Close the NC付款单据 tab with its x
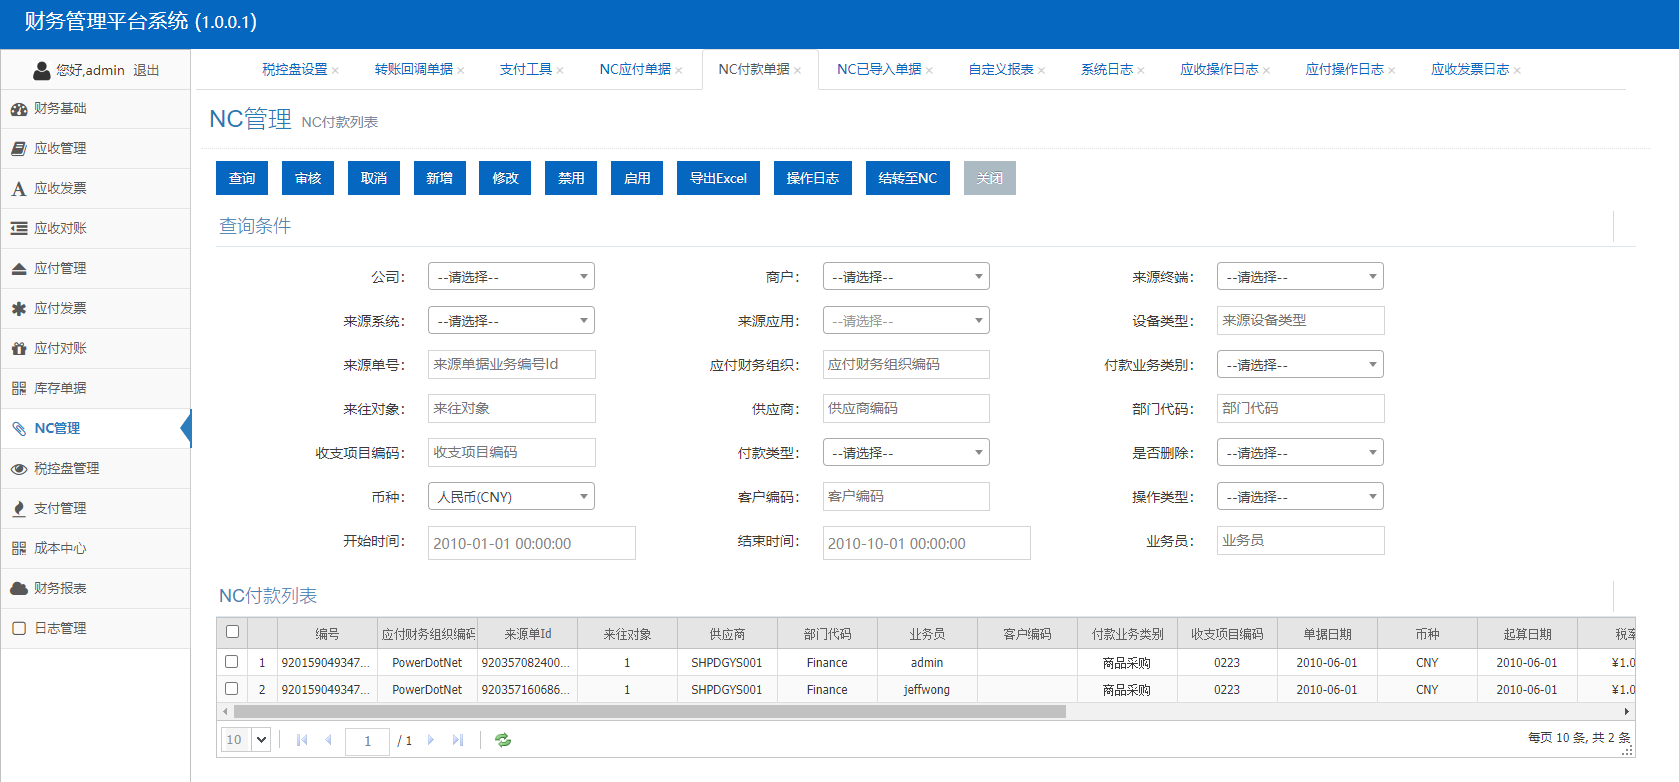This screenshot has width=1679, height=782. tap(797, 70)
